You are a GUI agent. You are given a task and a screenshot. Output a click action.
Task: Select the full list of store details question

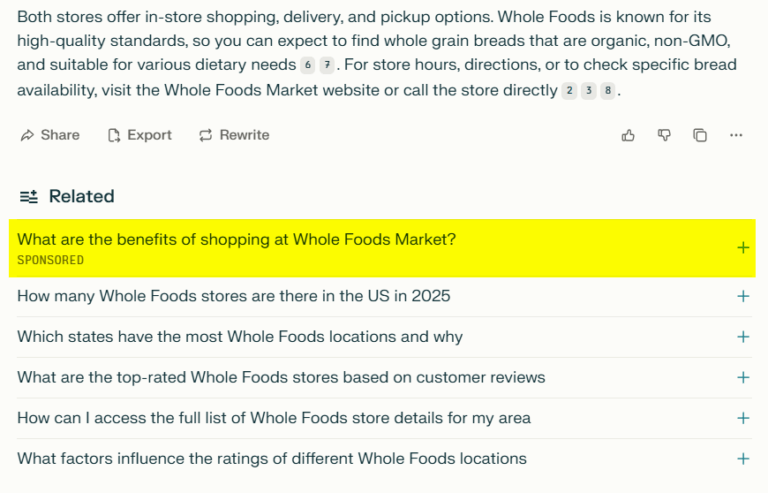(x=273, y=418)
